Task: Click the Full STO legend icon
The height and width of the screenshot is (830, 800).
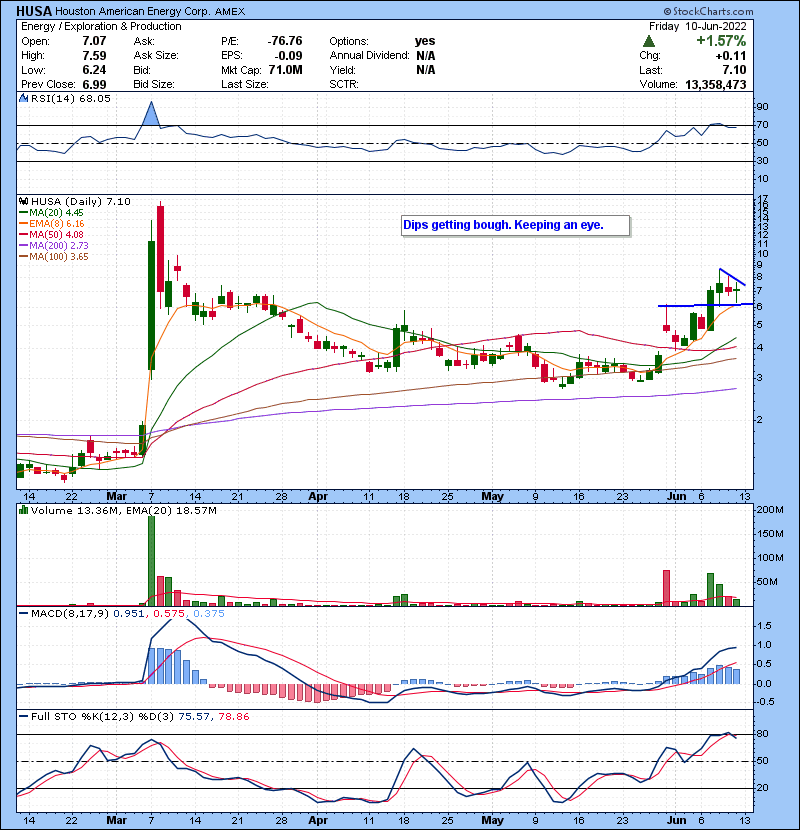Action: pyautogui.click(x=23, y=716)
